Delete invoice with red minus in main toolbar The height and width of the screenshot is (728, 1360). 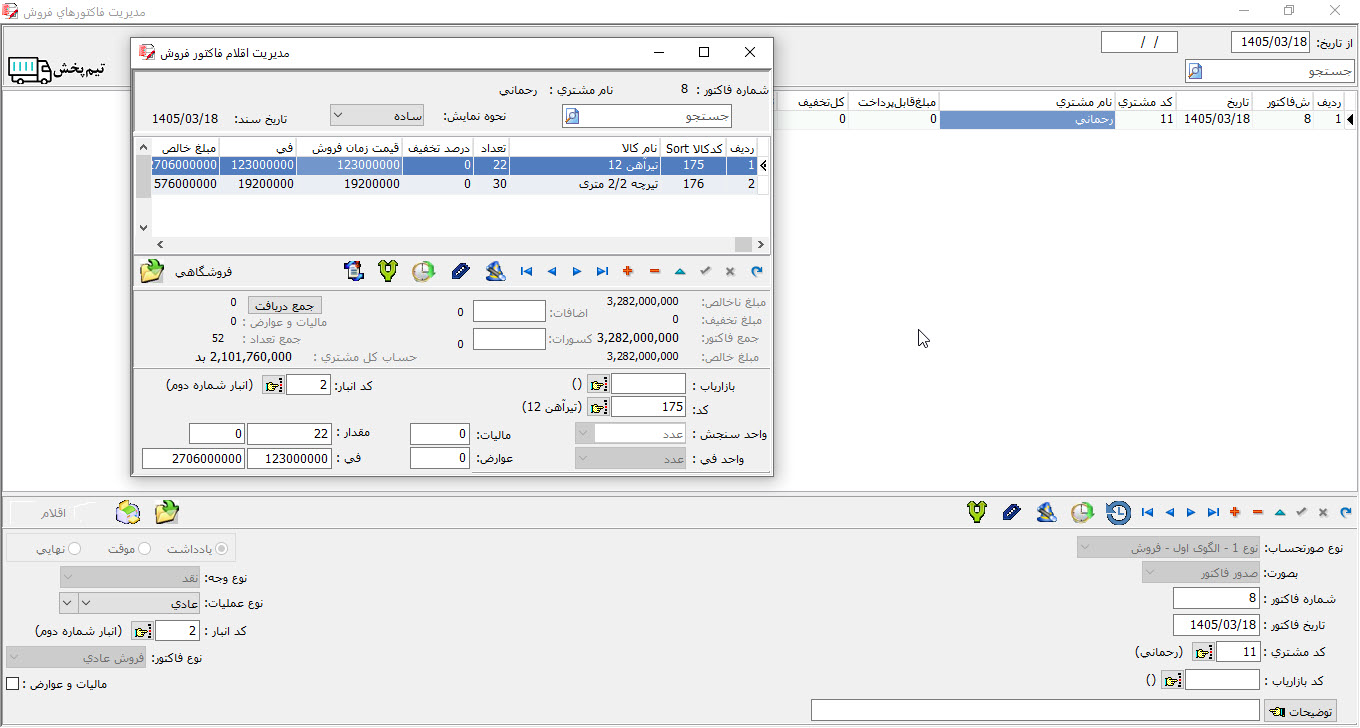click(x=1257, y=512)
